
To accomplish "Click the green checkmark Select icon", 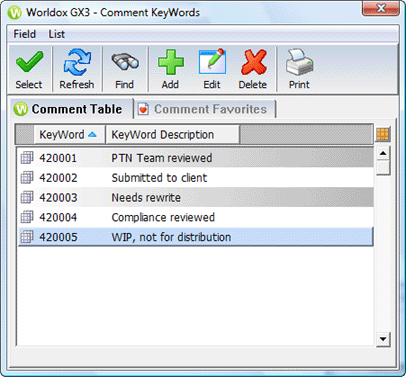I will [29, 62].
